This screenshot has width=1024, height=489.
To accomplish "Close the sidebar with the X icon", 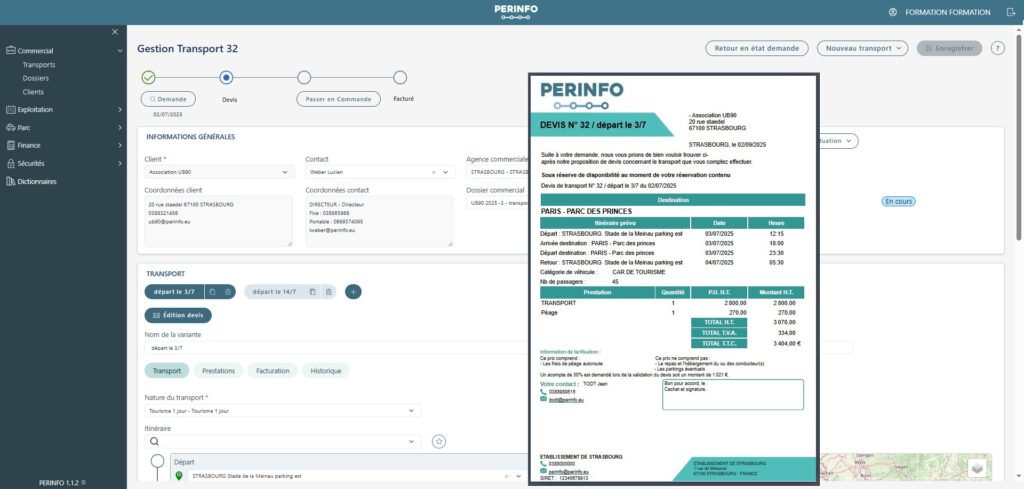I will 115,32.
